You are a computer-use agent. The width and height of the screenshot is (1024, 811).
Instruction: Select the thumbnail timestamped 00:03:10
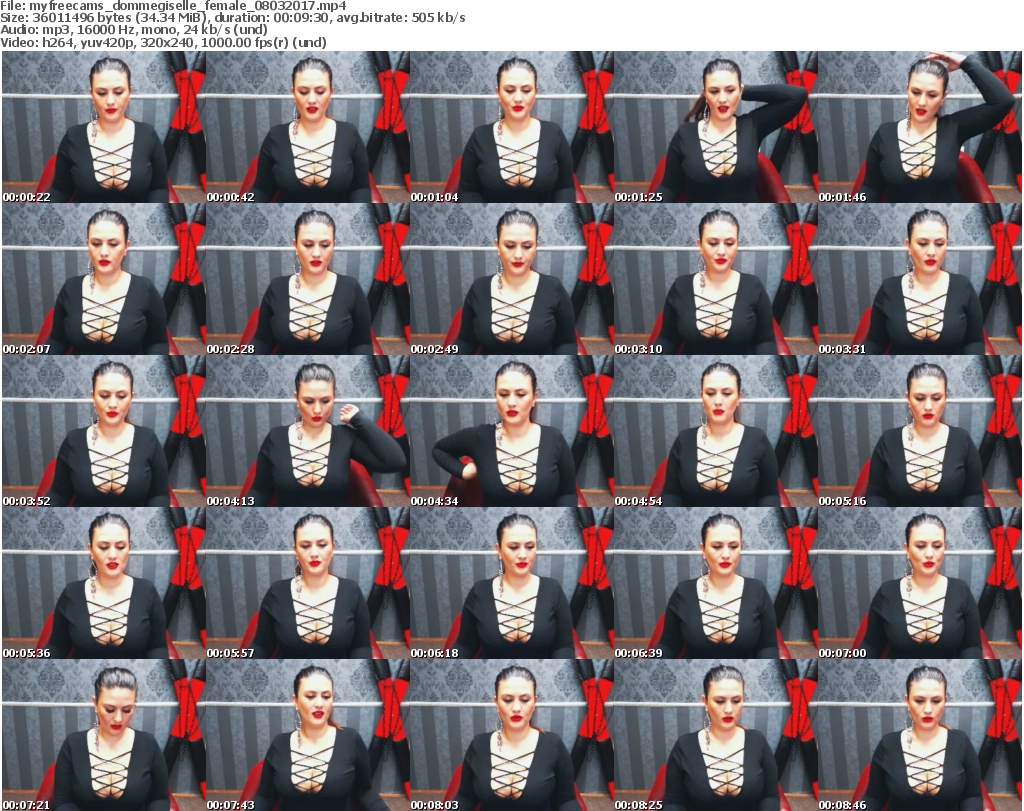pyautogui.click(x=716, y=279)
